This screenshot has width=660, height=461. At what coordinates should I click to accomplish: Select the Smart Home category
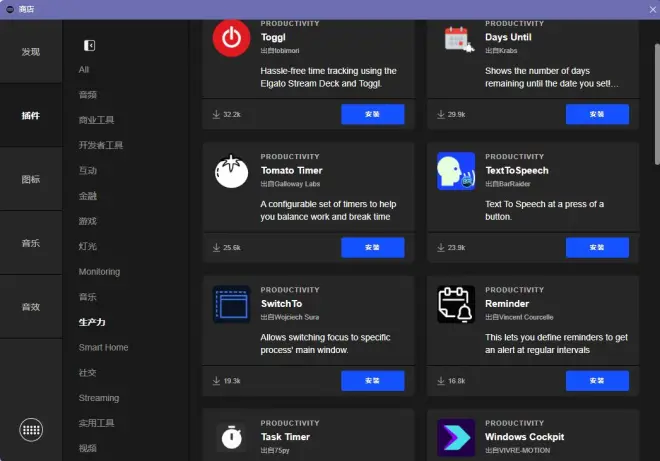pyautogui.click(x=103, y=347)
